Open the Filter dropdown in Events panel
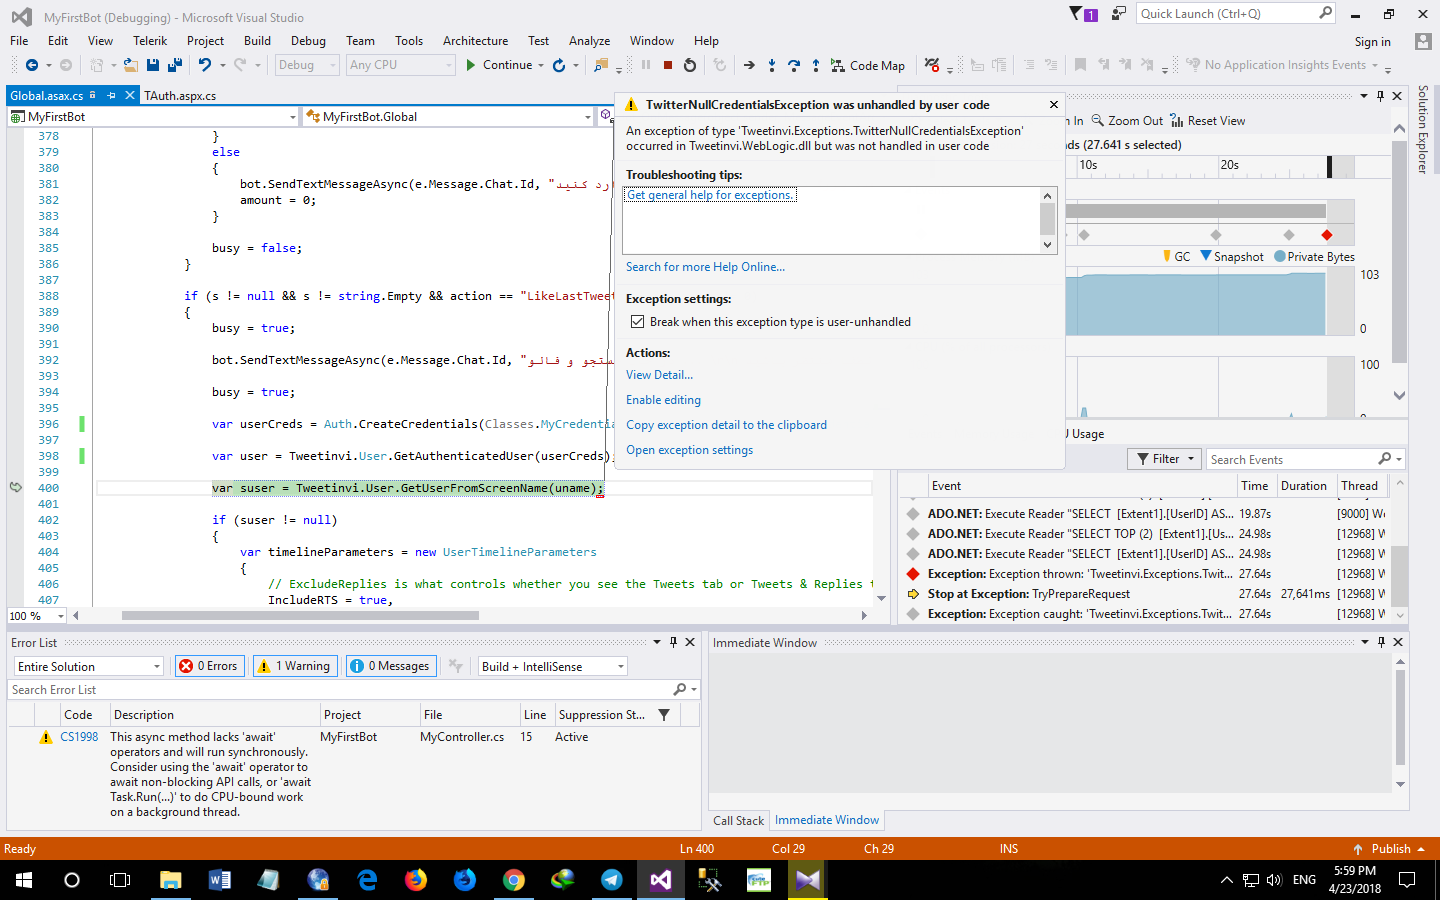1440x900 pixels. pos(1163,458)
